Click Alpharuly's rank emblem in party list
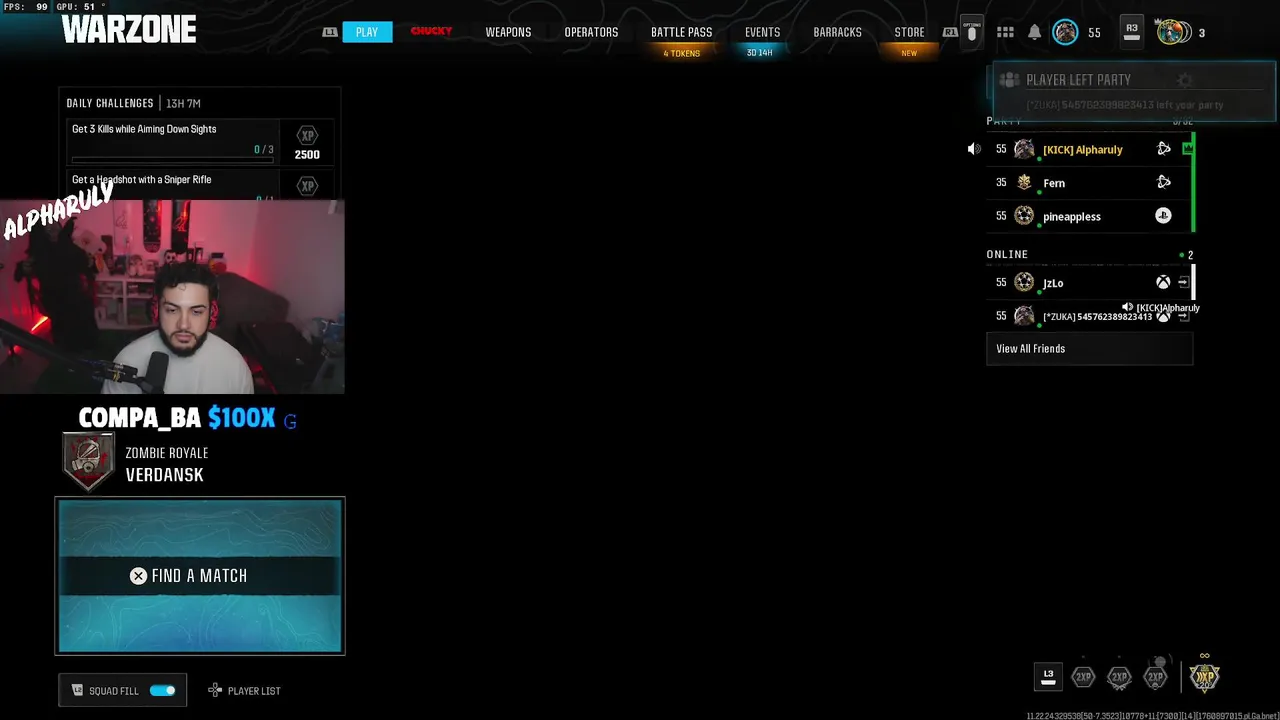This screenshot has width=1280, height=720. pyautogui.click(x=1024, y=149)
